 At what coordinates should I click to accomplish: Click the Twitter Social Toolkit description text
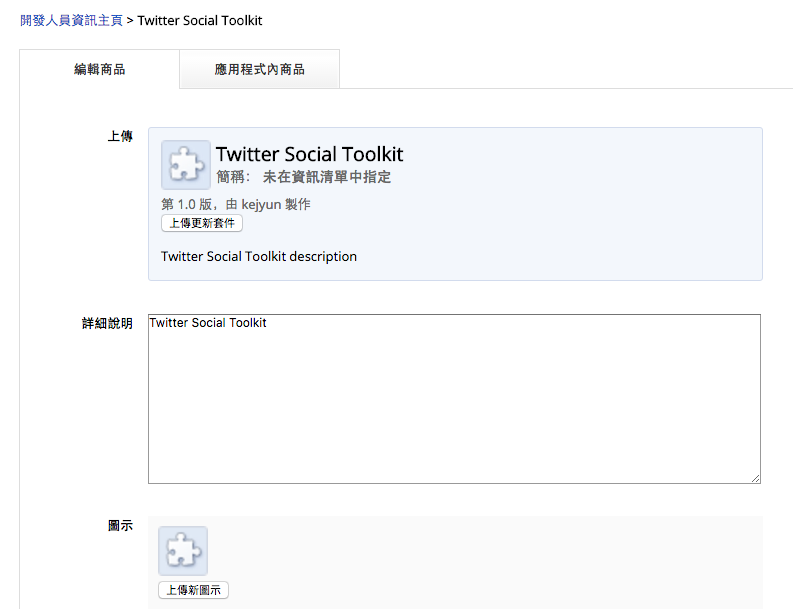click(259, 256)
